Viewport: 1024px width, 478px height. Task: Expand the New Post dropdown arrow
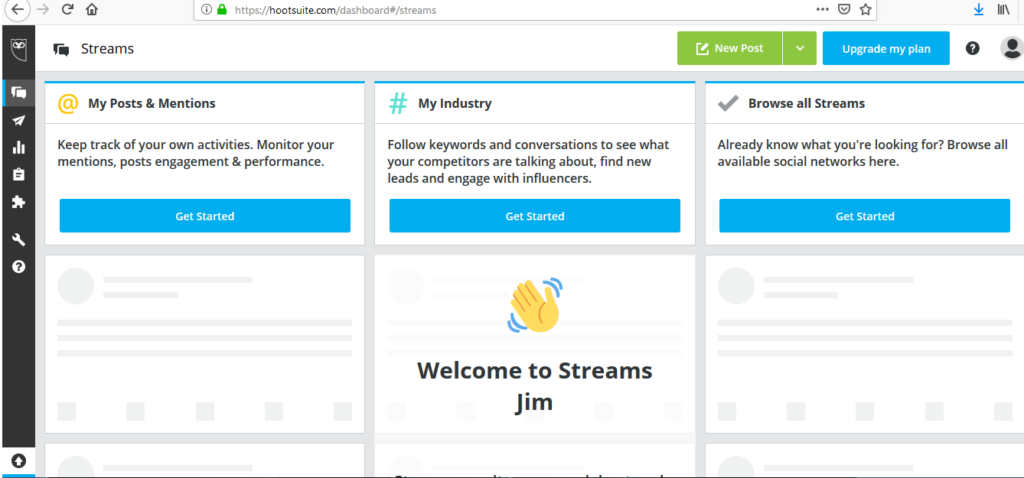click(x=799, y=48)
